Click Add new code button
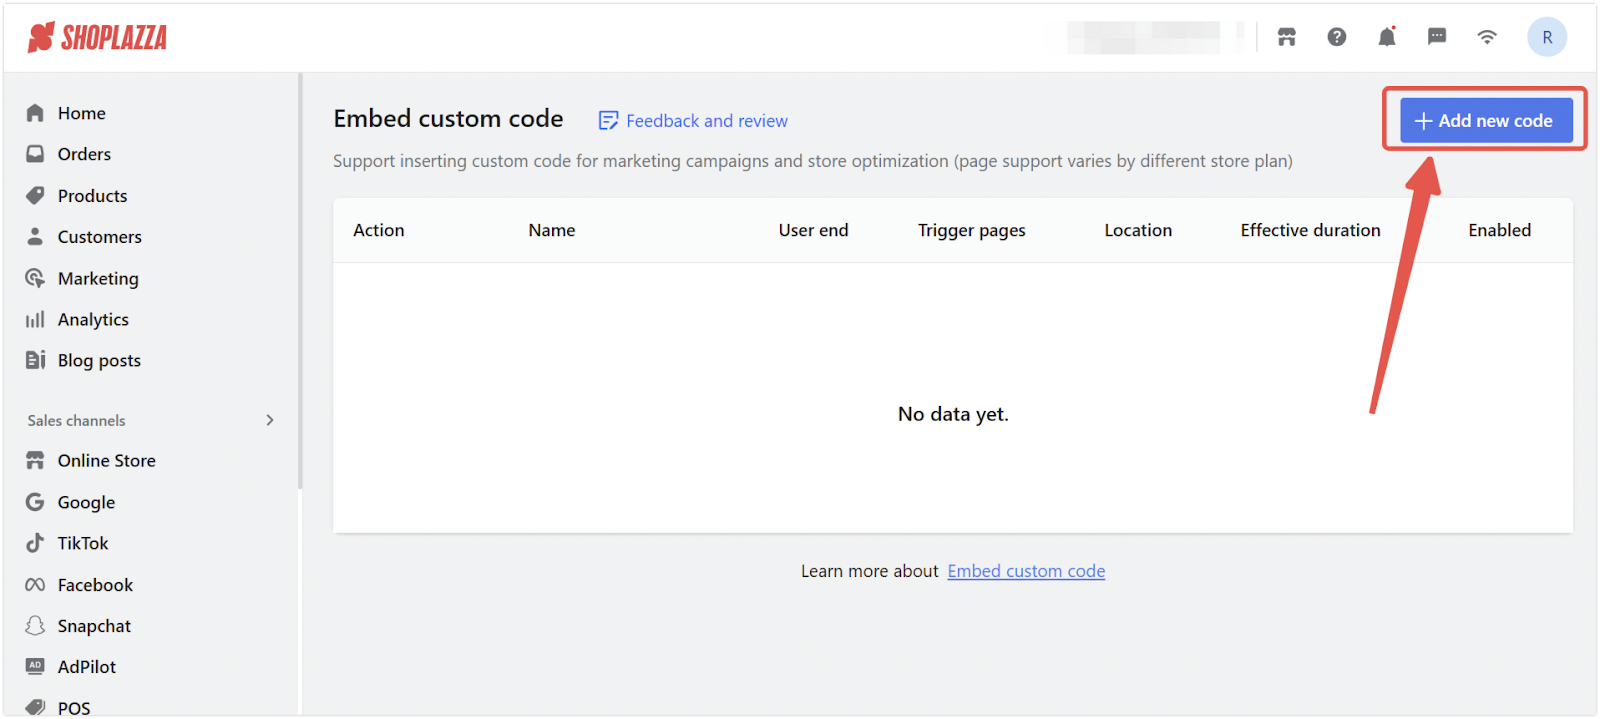Viewport: 1600px width, 719px height. 1486,120
